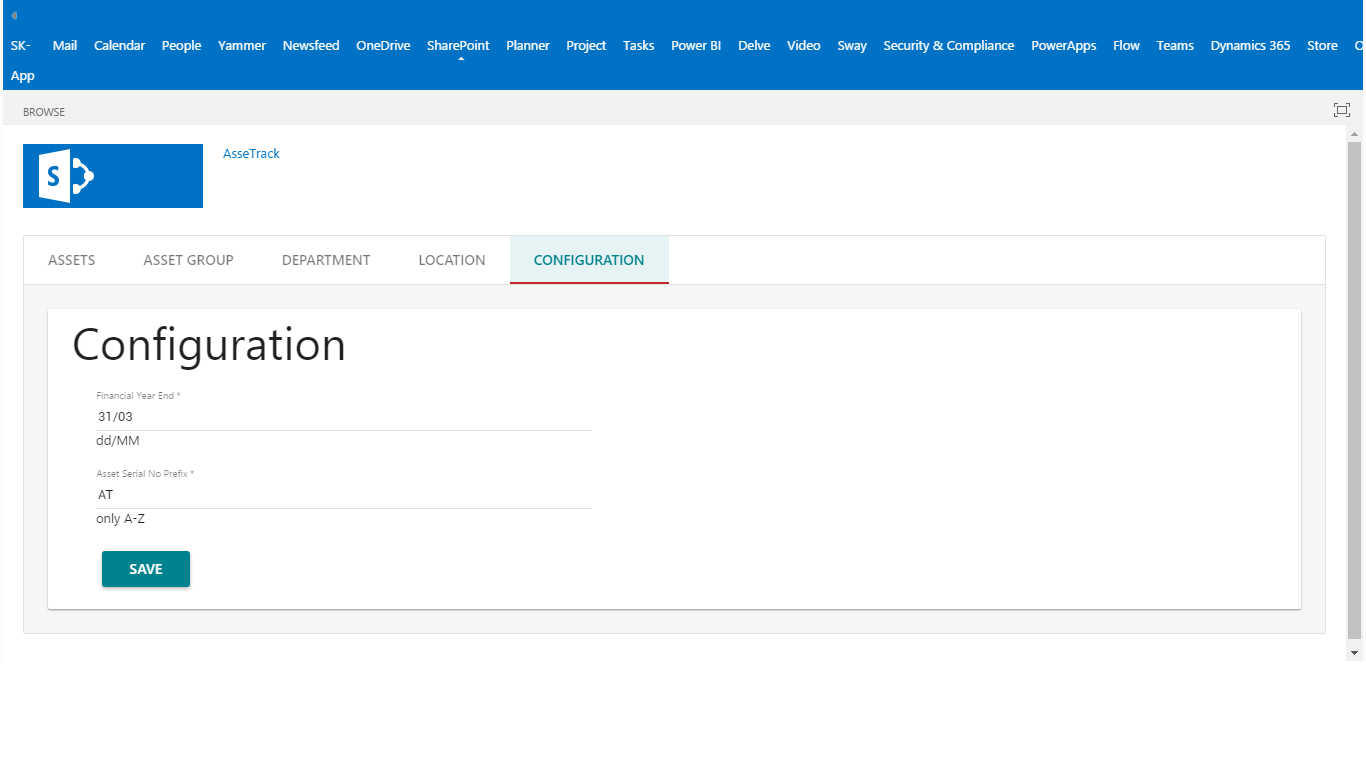Open Calendar in the top navigation

[x=119, y=45]
